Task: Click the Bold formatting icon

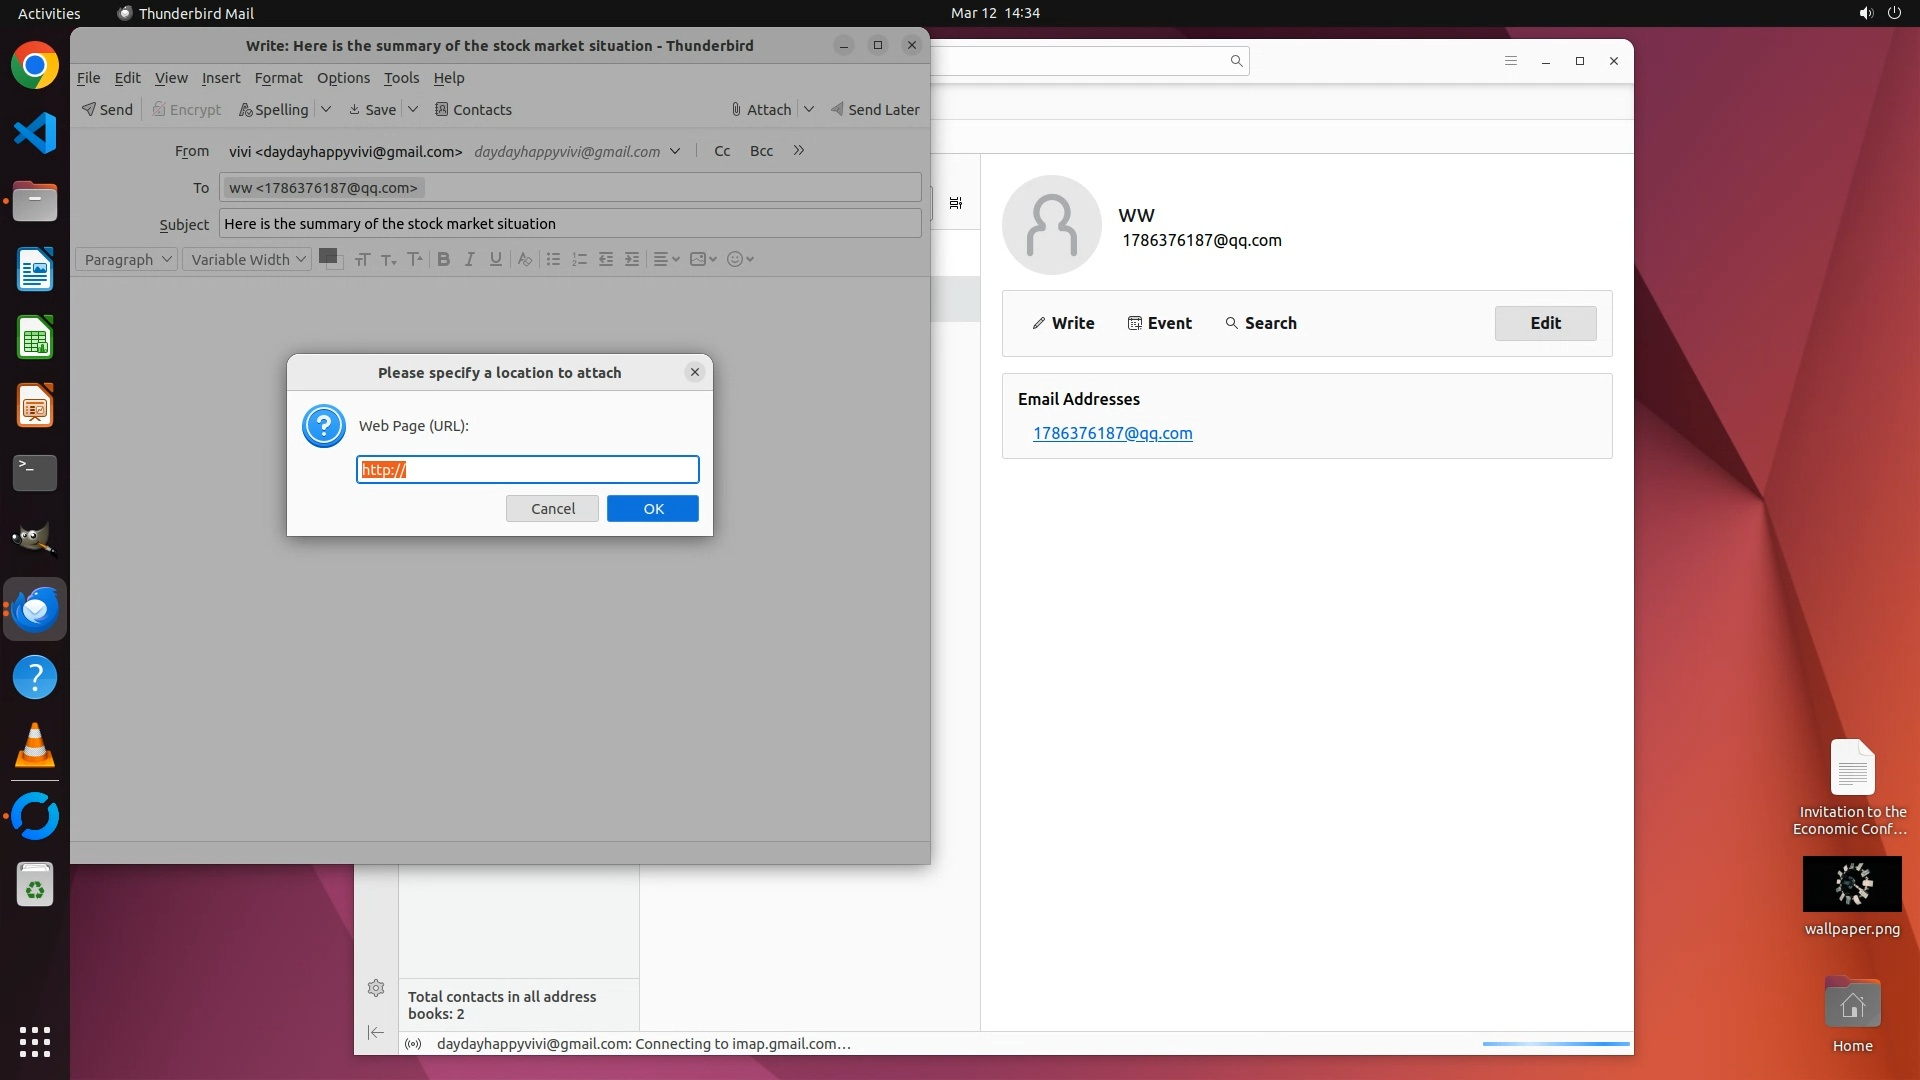Action: coord(443,260)
